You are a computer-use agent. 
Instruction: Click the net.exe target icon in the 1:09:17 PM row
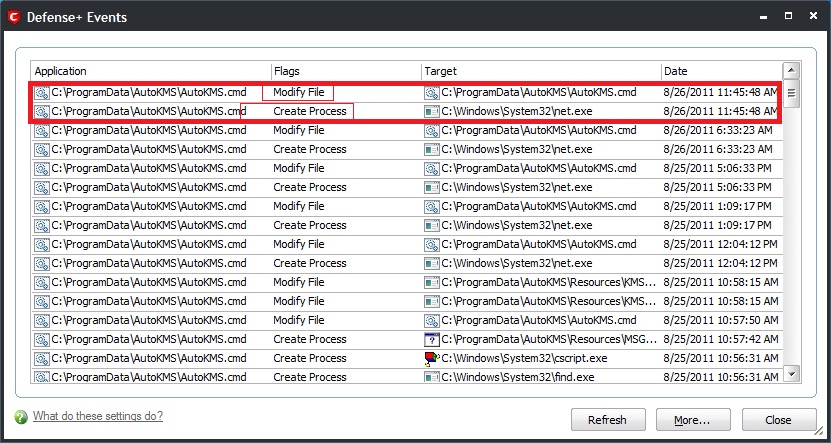click(x=432, y=226)
